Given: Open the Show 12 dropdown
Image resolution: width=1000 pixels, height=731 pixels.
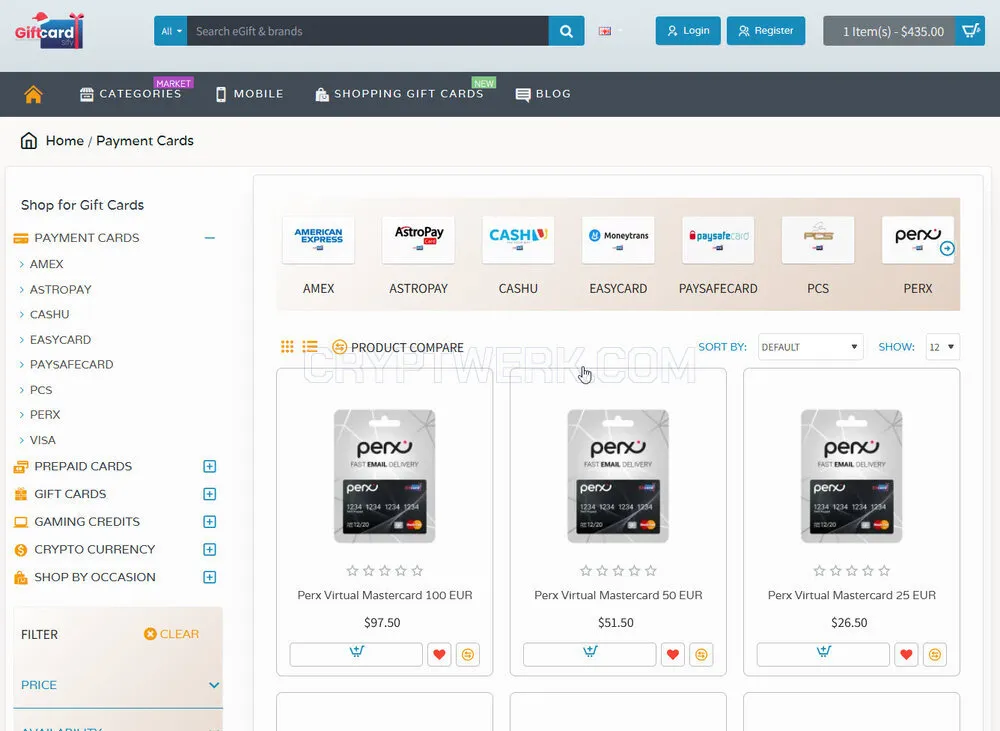Looking at the screenshot, I should pyautogui.click(x=943, y=347).
